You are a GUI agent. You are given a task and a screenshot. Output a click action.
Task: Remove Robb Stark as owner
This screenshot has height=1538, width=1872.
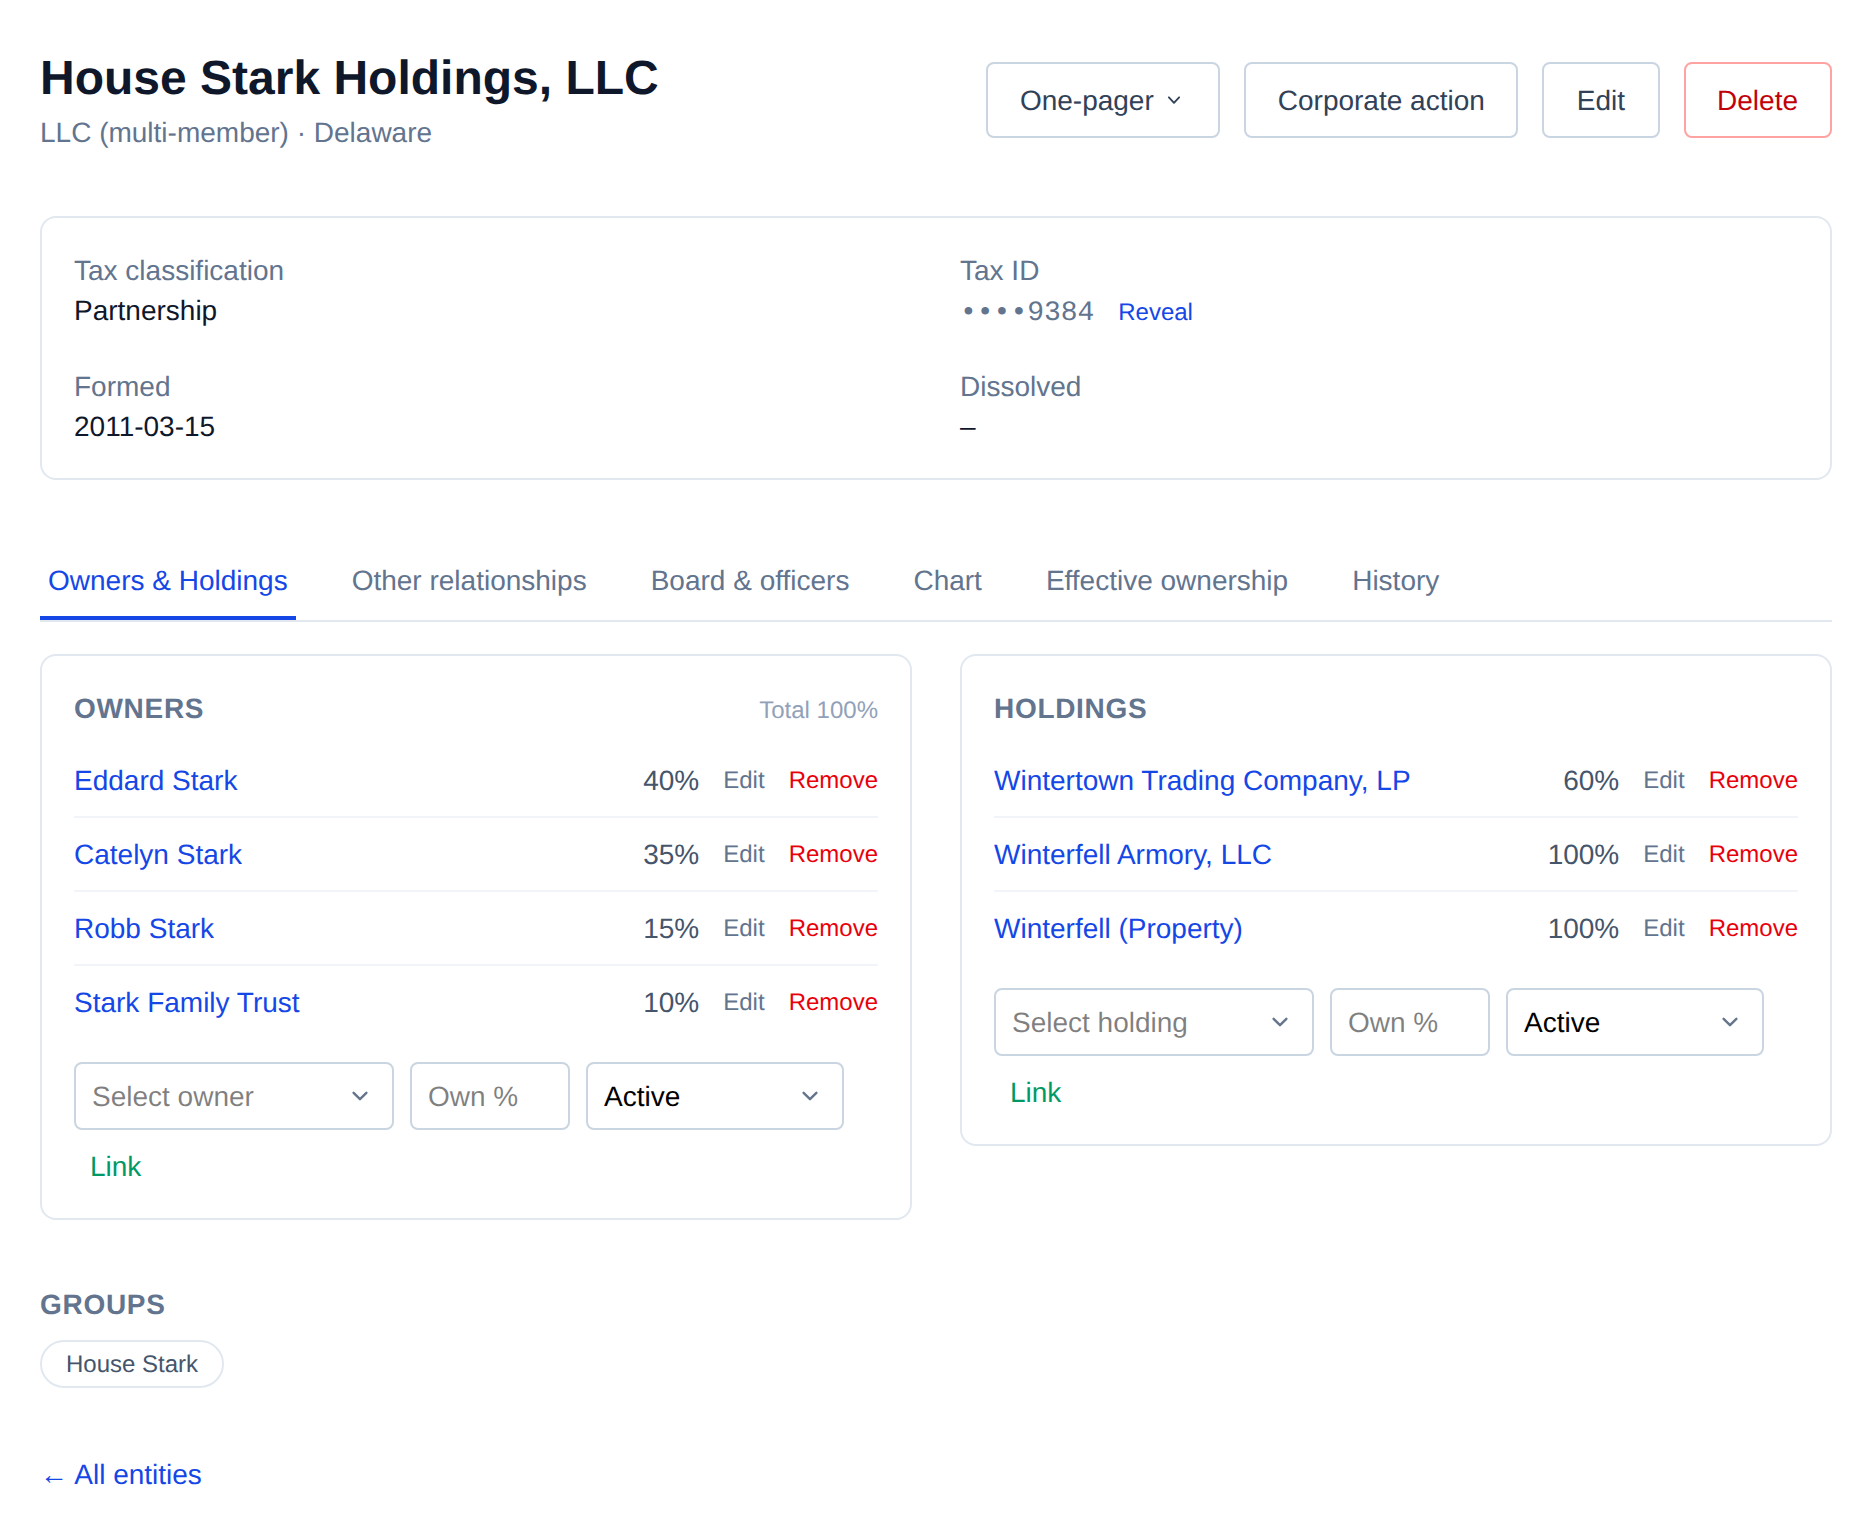click(x=833, y=928)
